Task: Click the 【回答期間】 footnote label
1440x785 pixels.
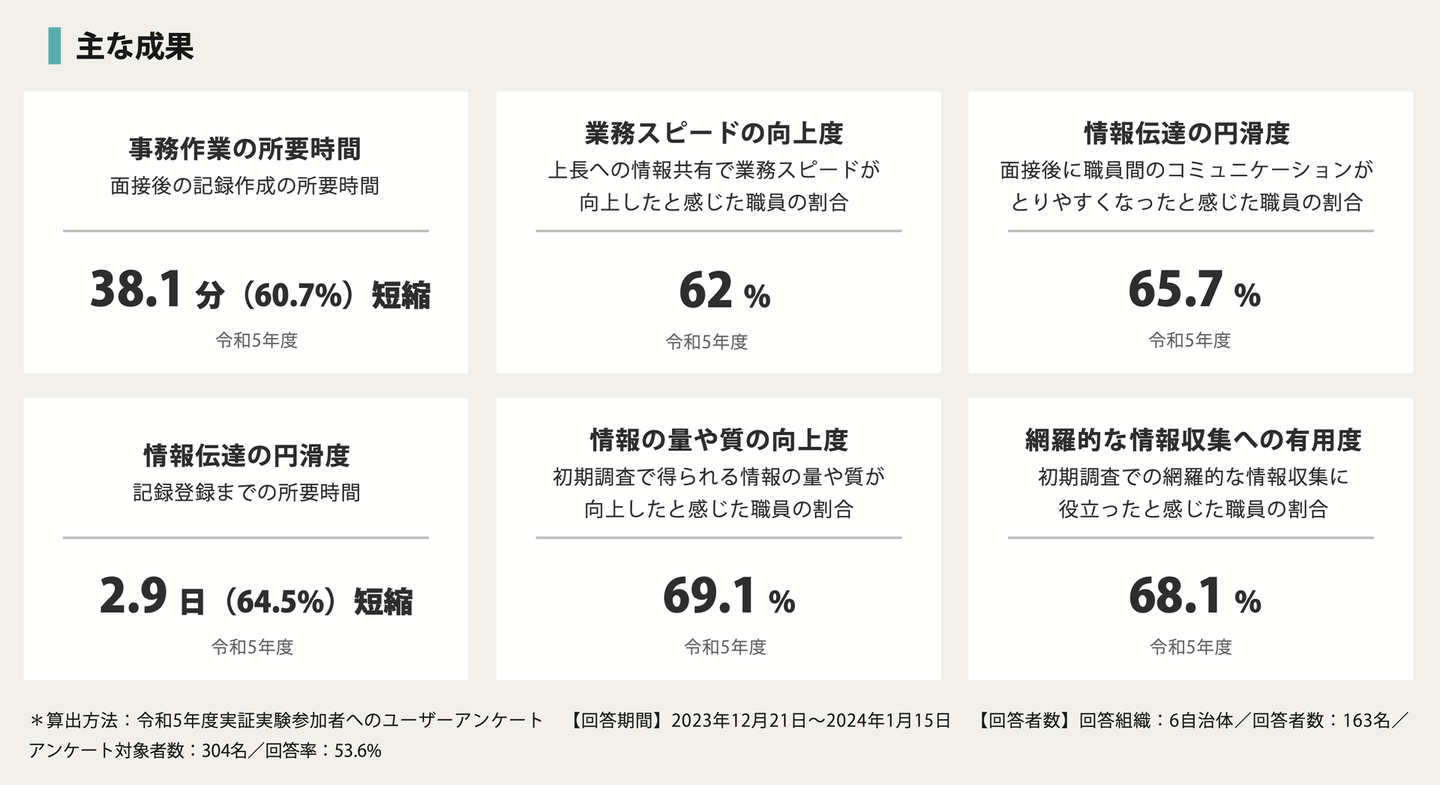Action: 617,720
